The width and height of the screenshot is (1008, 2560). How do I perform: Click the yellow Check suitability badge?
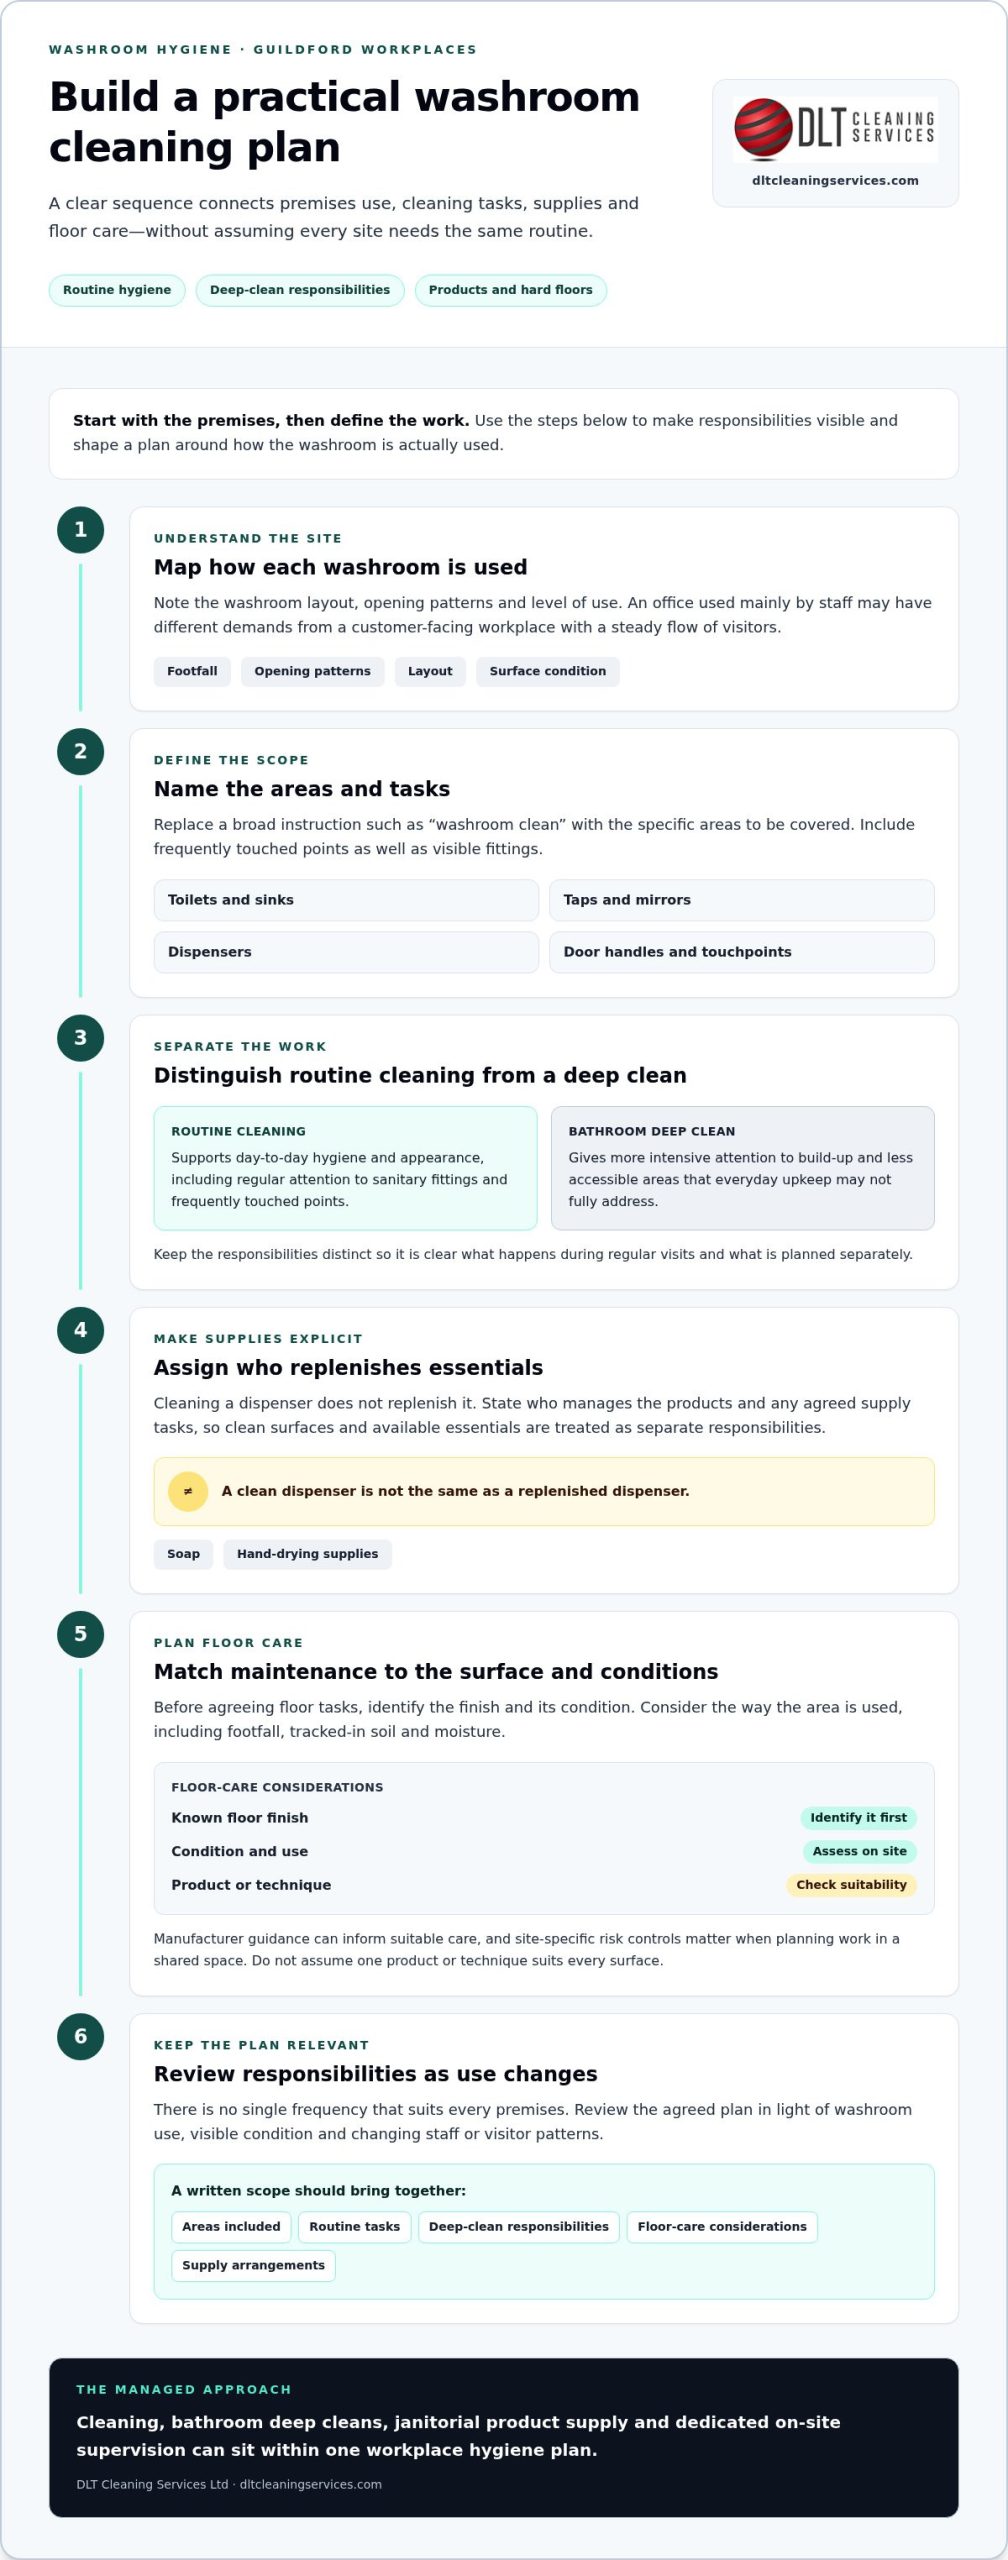[851, 1885]
